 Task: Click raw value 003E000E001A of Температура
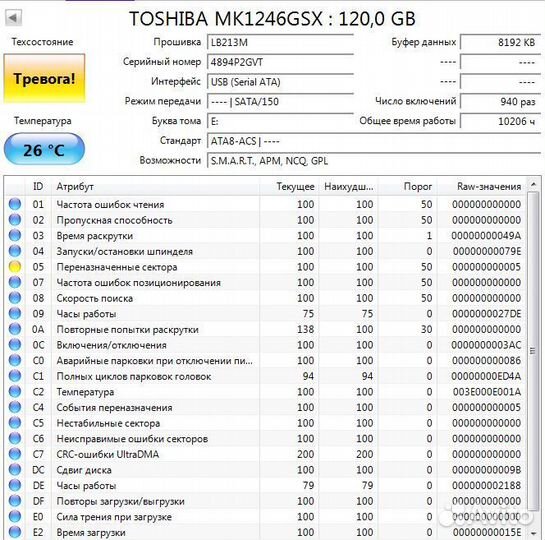click(486, 392)
